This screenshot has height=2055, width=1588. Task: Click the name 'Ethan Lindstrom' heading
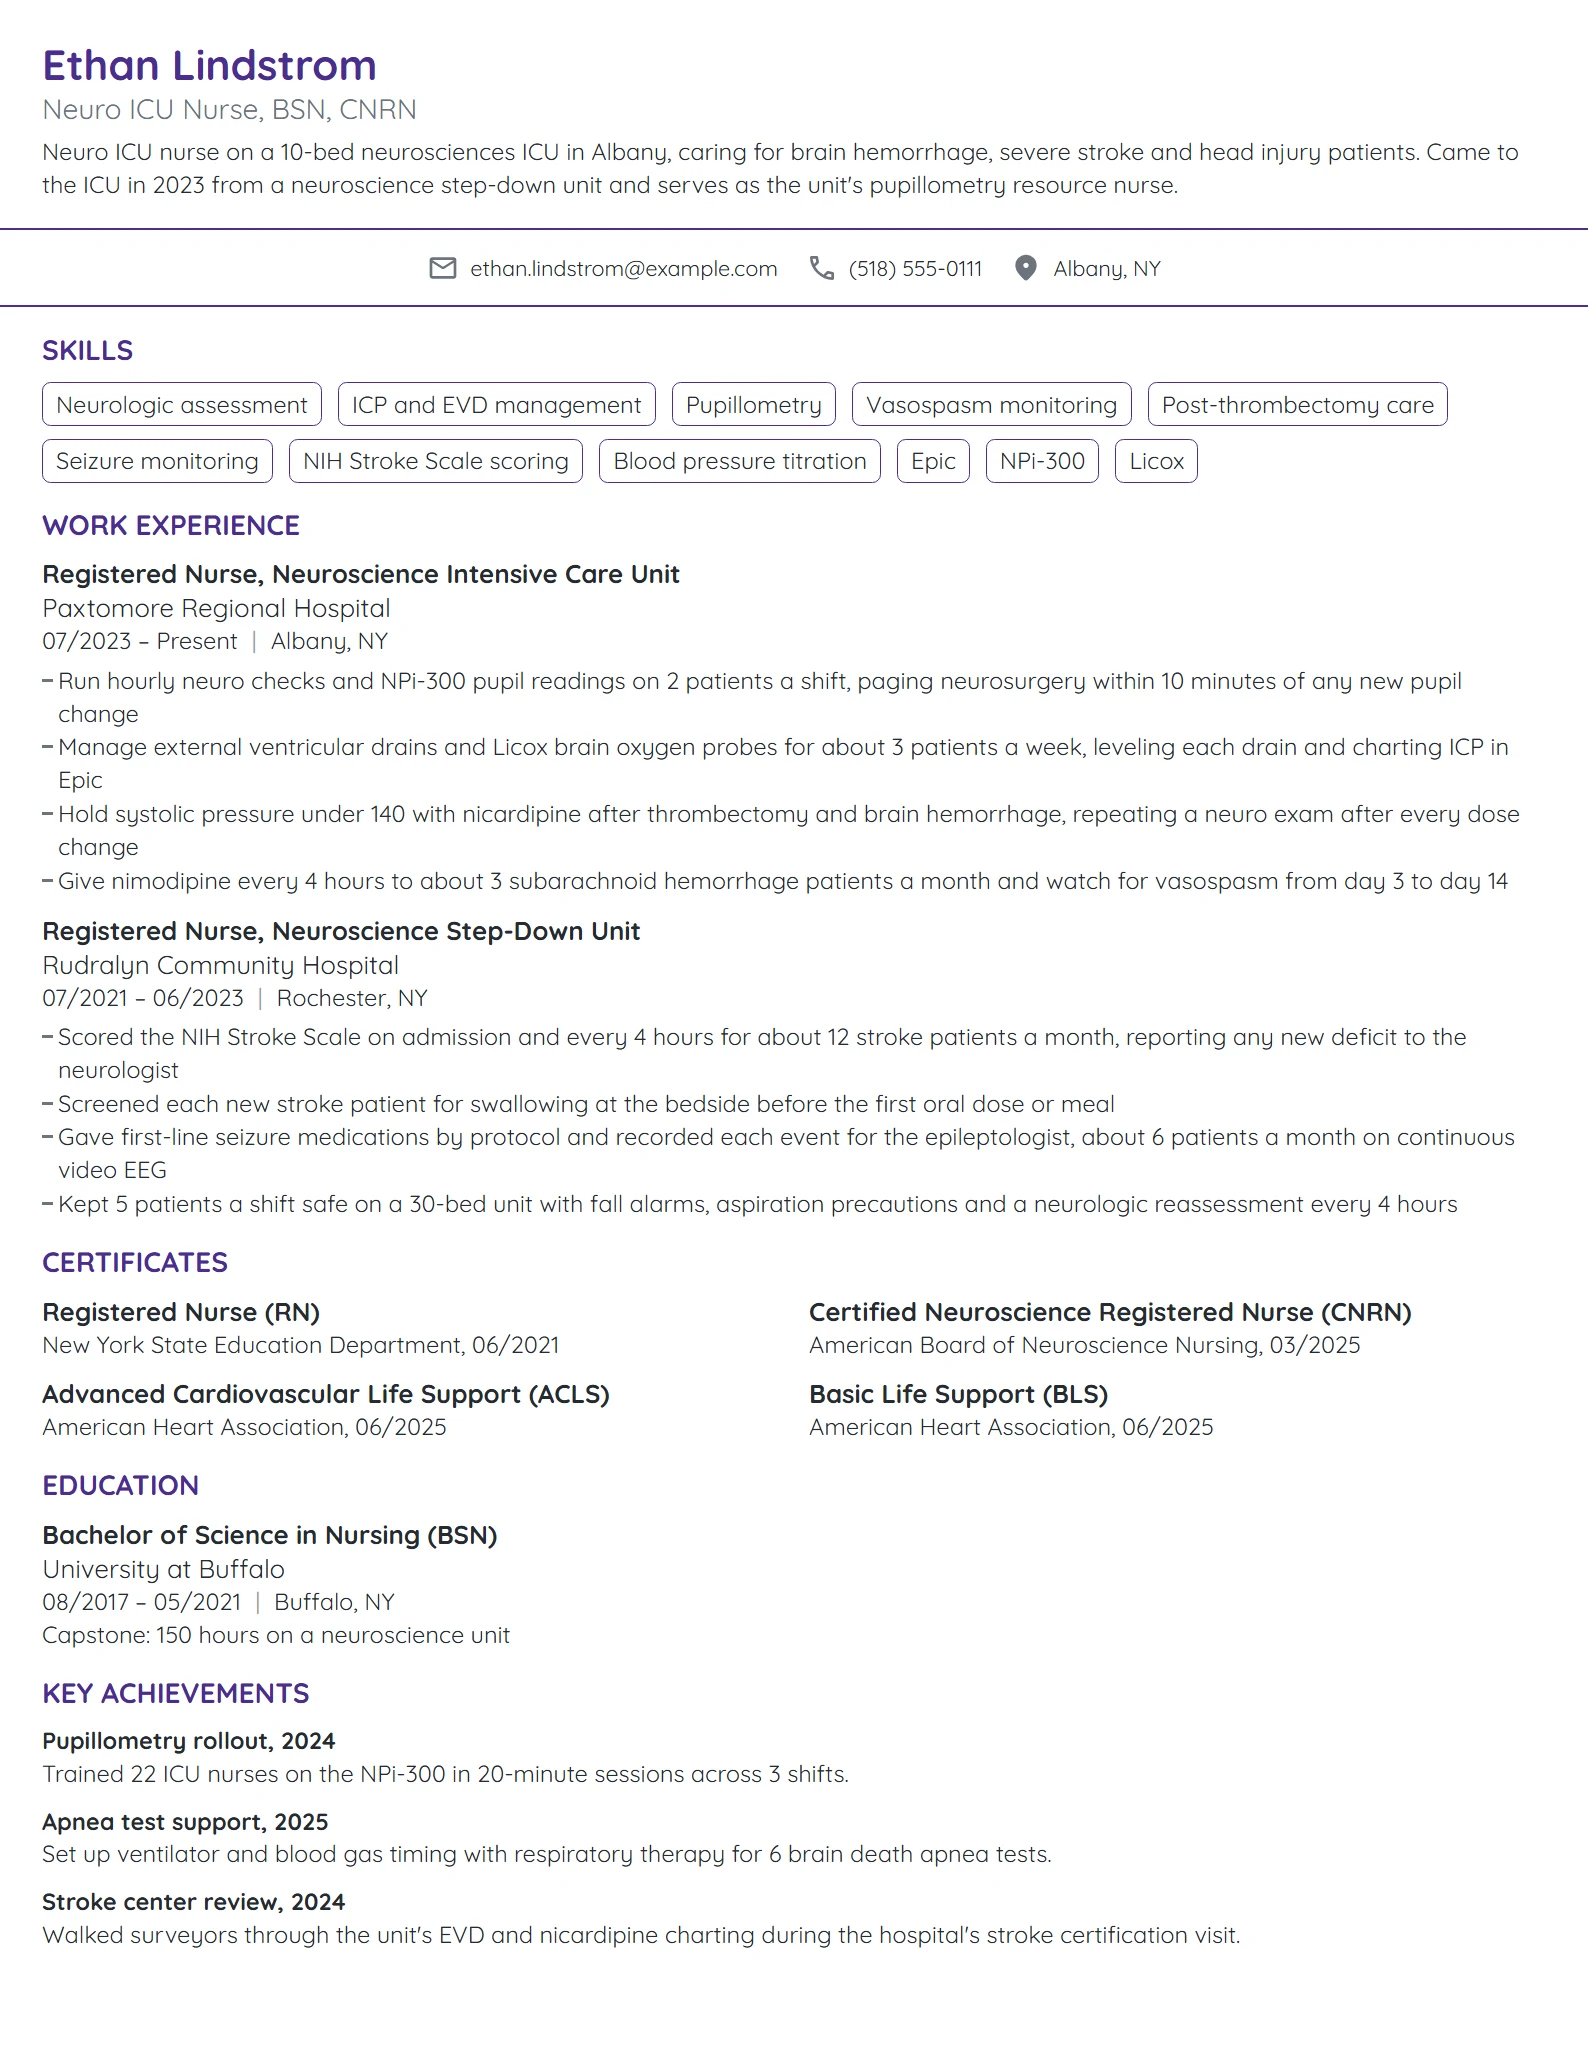tap(210, 66)
